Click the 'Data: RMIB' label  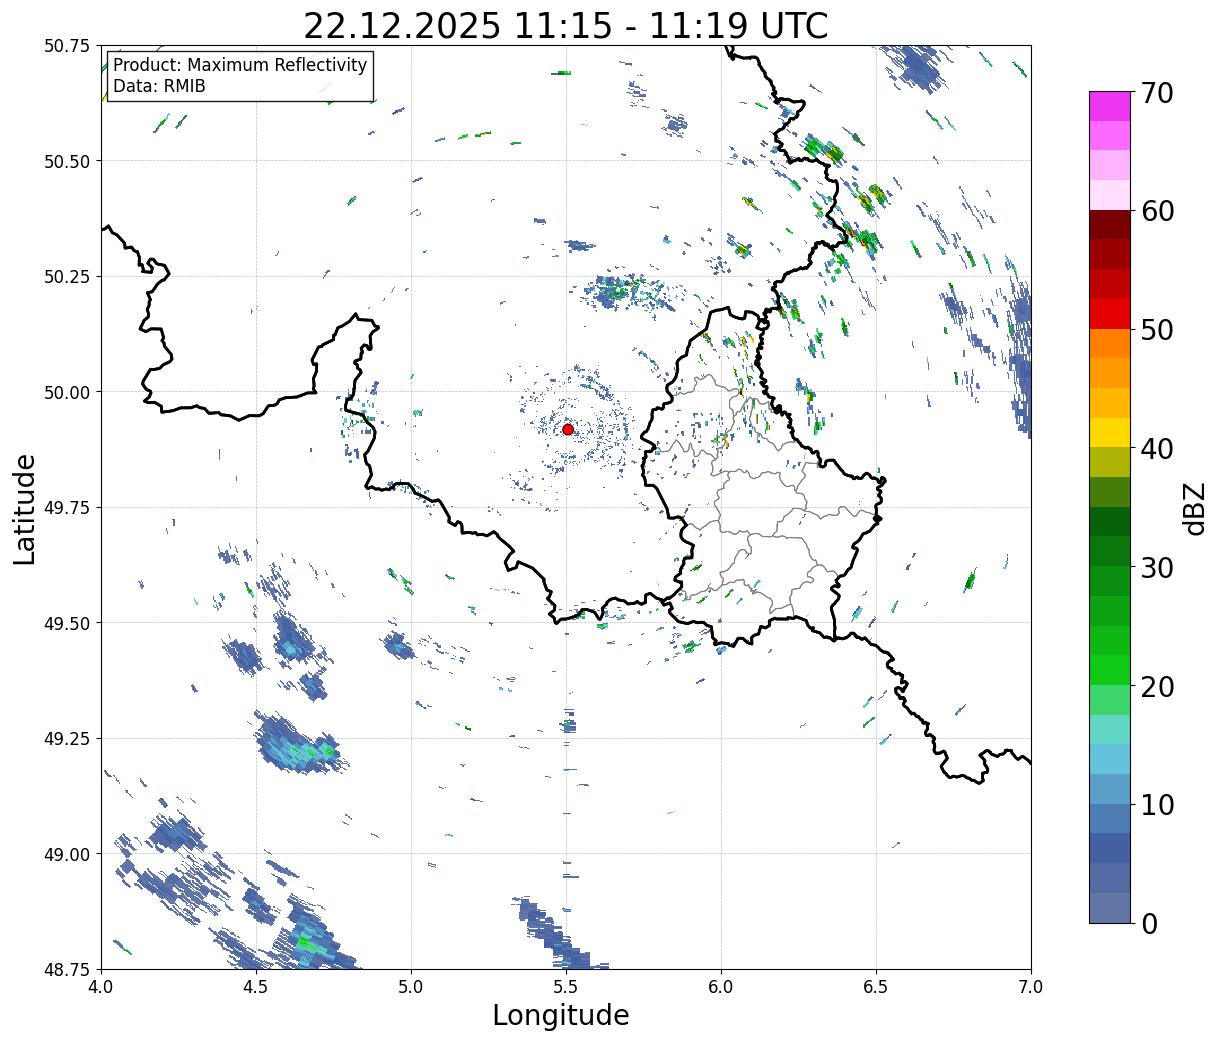click(x=159, y=86)
